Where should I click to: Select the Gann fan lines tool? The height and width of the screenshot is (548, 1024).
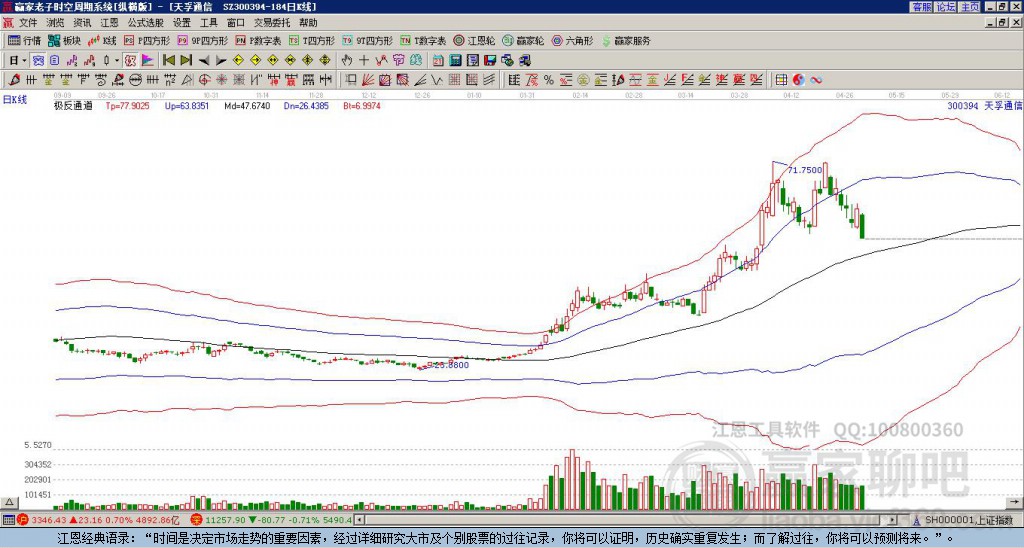[368, 80]
